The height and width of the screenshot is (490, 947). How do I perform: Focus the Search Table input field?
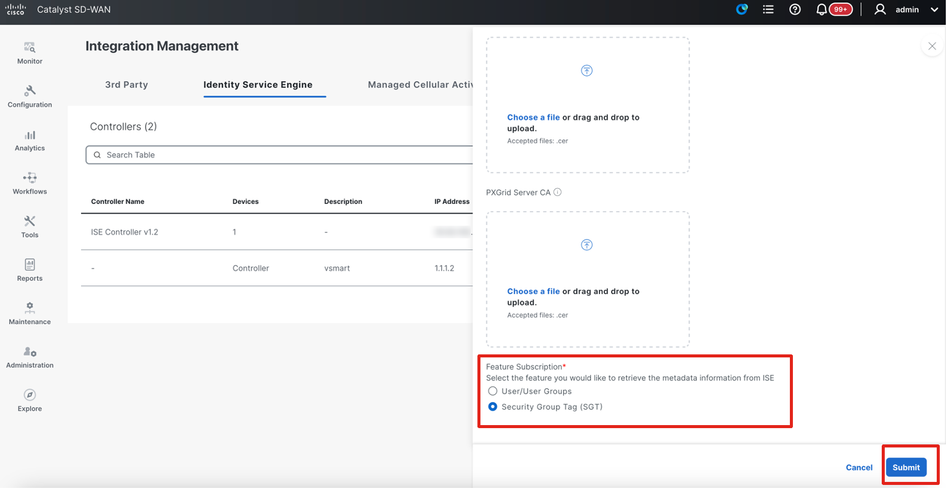(278, 155)
